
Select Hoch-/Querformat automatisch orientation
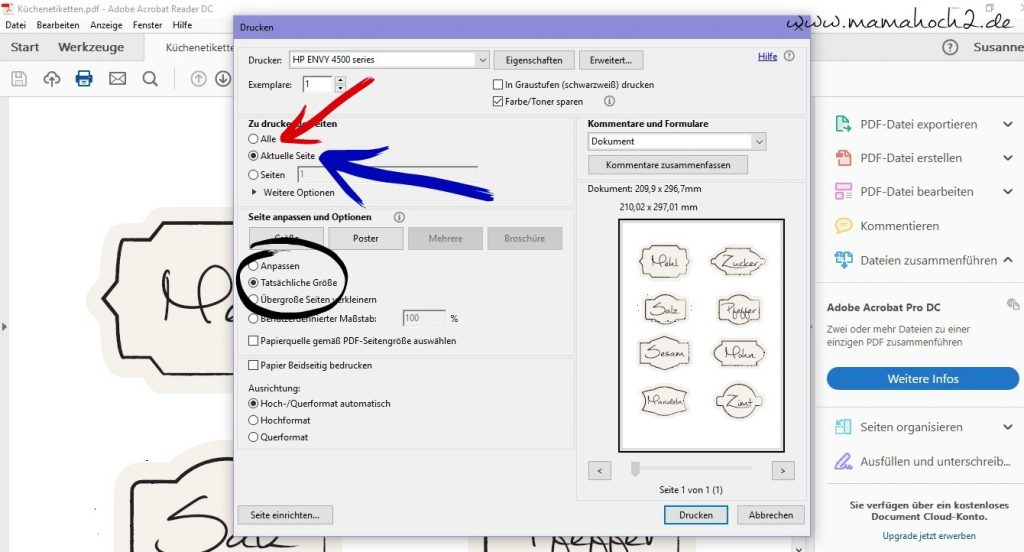click(x=253, y=404)
